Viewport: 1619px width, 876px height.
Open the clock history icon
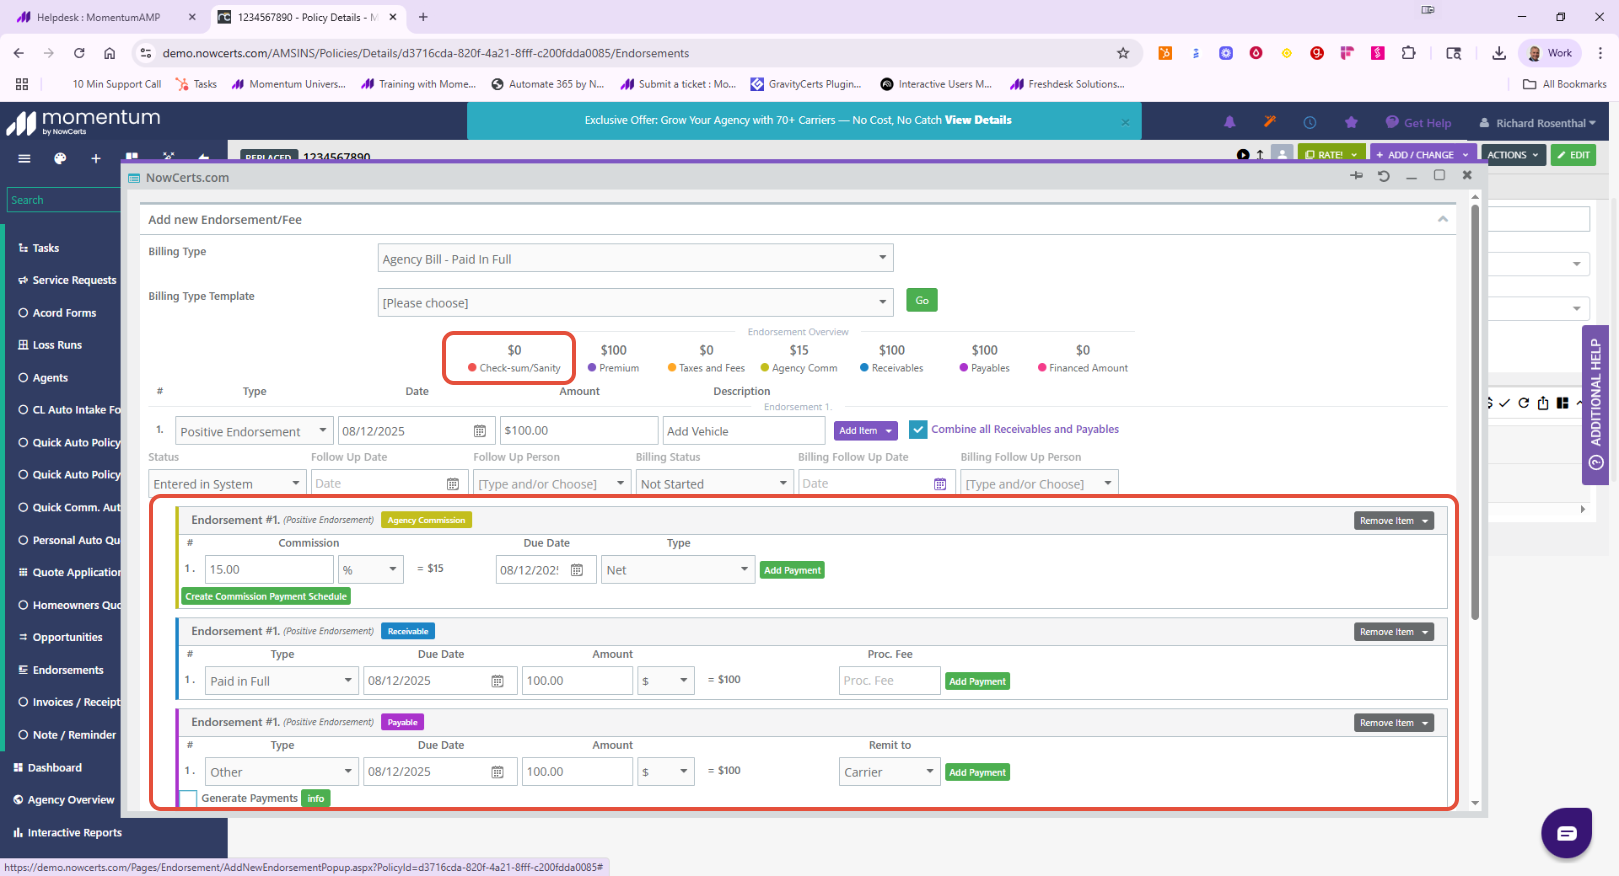(x=1310, y=122)
